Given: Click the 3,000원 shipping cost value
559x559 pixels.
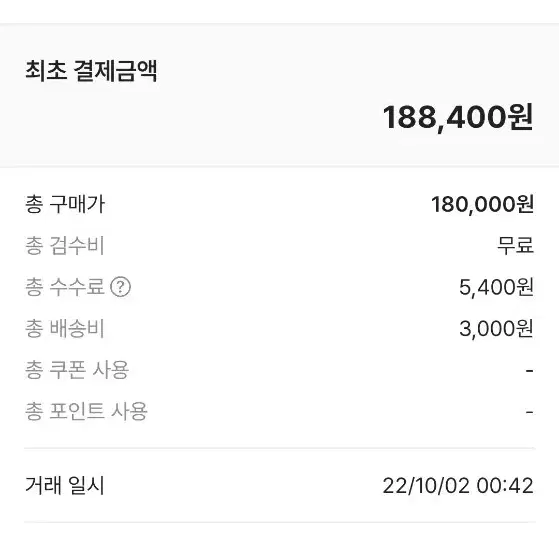Looking at the screenshot, I should [496, 329].
